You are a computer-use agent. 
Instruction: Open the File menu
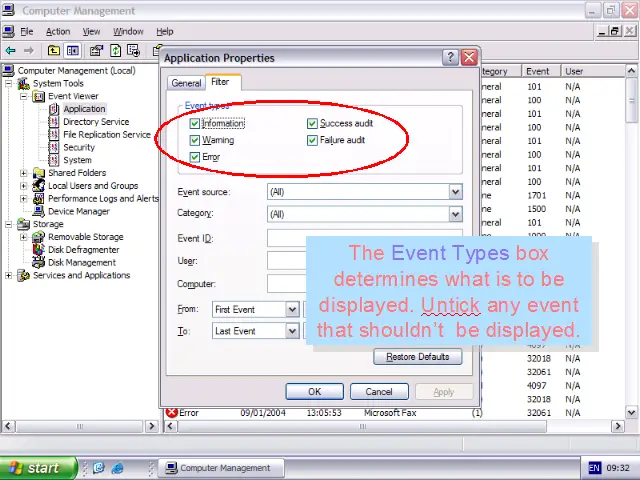pos(27,31)
